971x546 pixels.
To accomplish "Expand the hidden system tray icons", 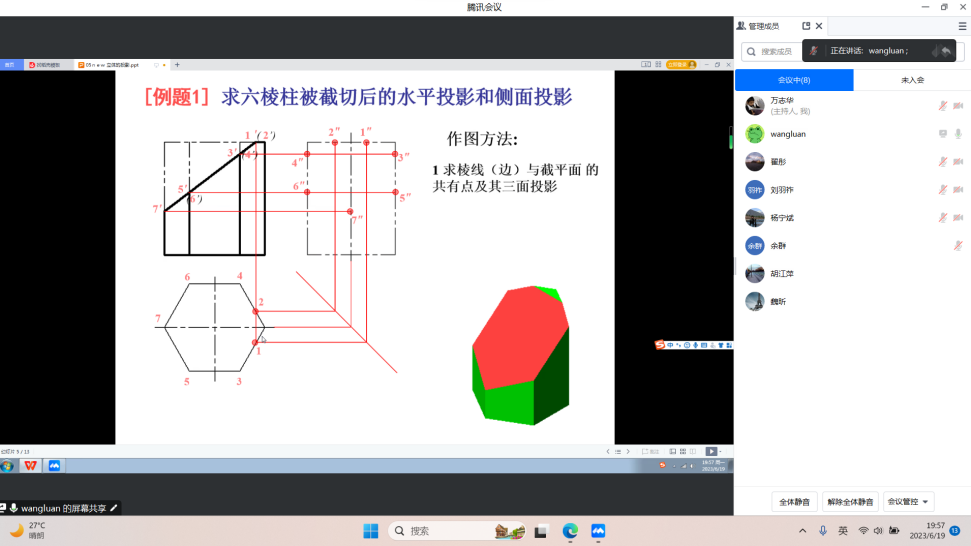I will pyautogui.click(x=802, y=531).
